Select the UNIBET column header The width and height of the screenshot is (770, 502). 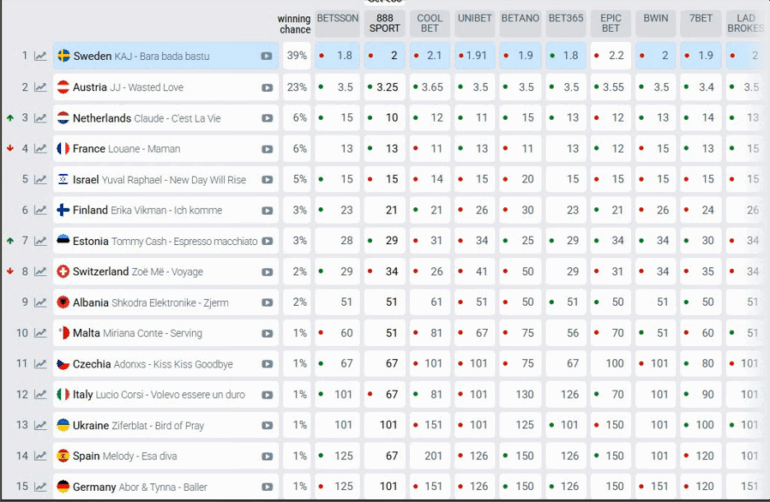tap(474, 23)
